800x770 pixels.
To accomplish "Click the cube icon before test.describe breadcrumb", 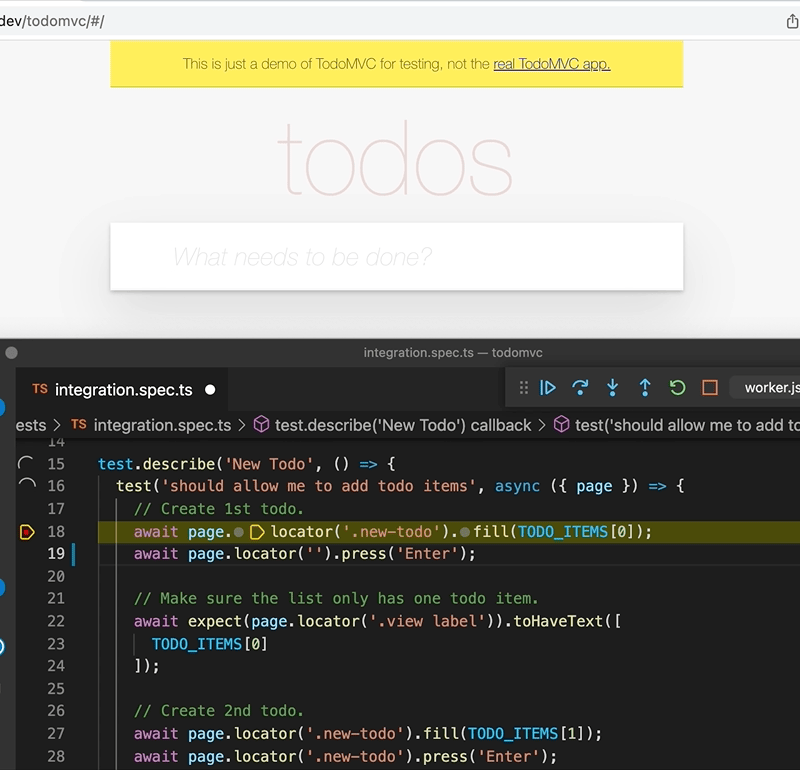I will tap(261, 425).
